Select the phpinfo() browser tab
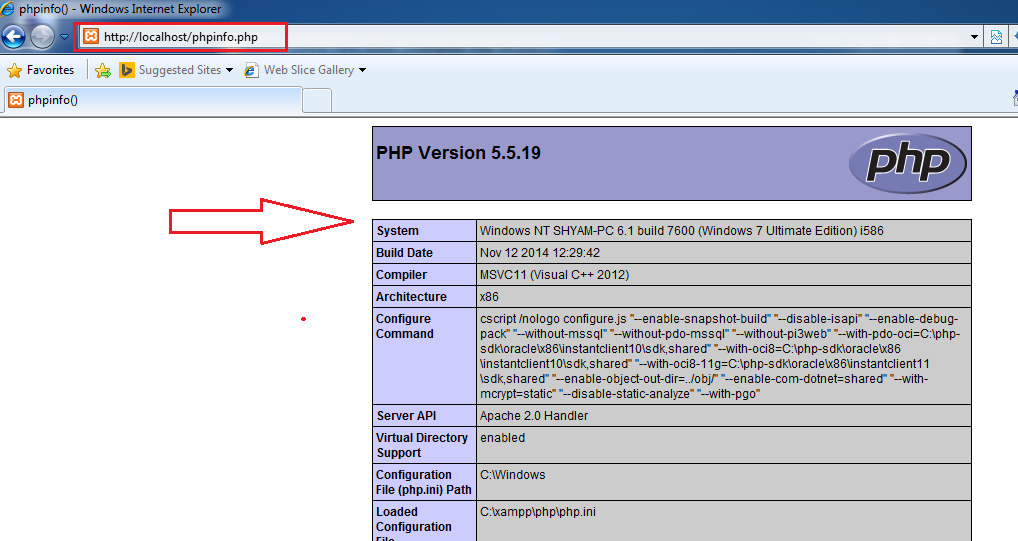The height and width of the screenshot is (541, 1018). tap(153, 100)
